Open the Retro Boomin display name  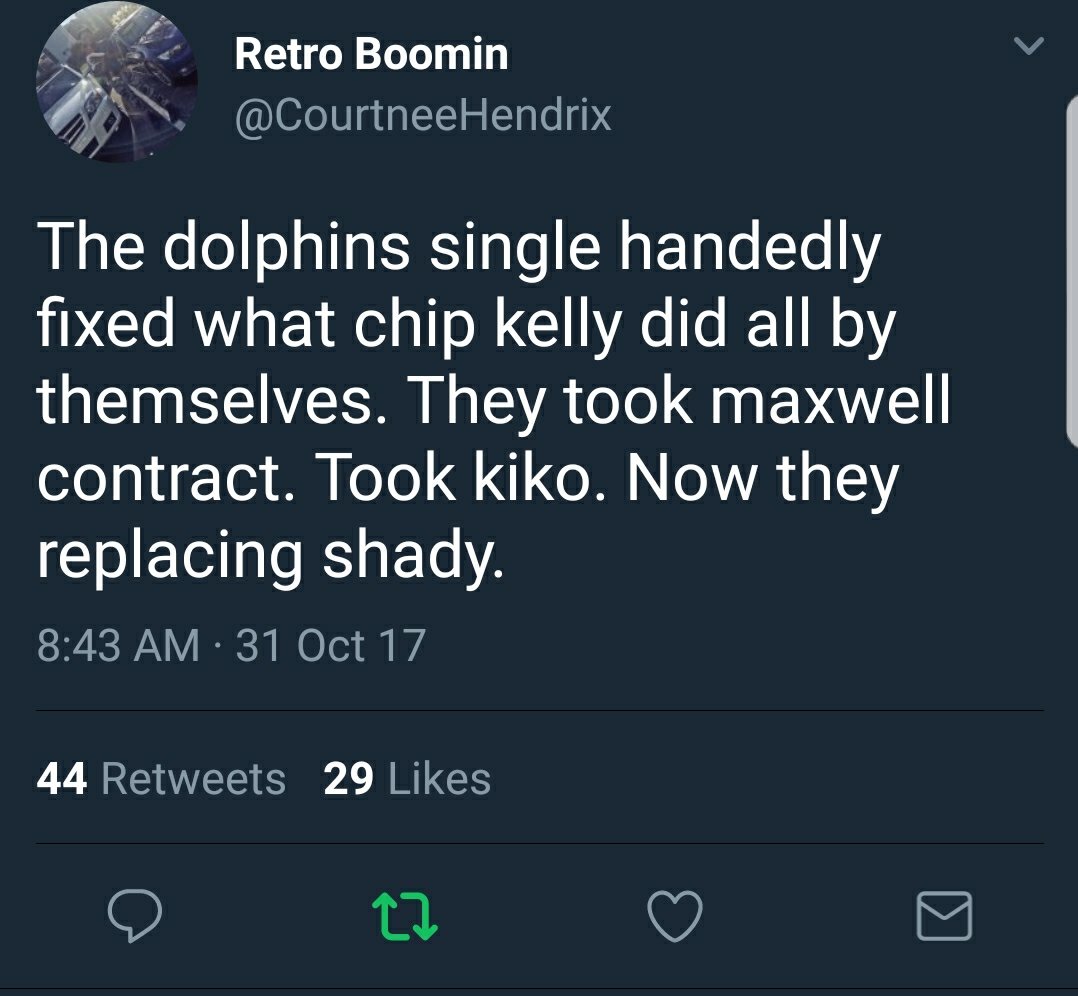[x=371, y=54]
